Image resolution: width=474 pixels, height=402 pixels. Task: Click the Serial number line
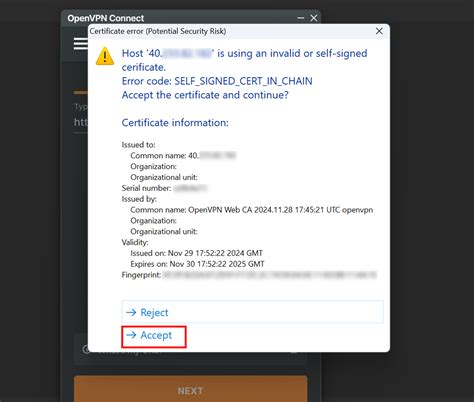(165, 188)
